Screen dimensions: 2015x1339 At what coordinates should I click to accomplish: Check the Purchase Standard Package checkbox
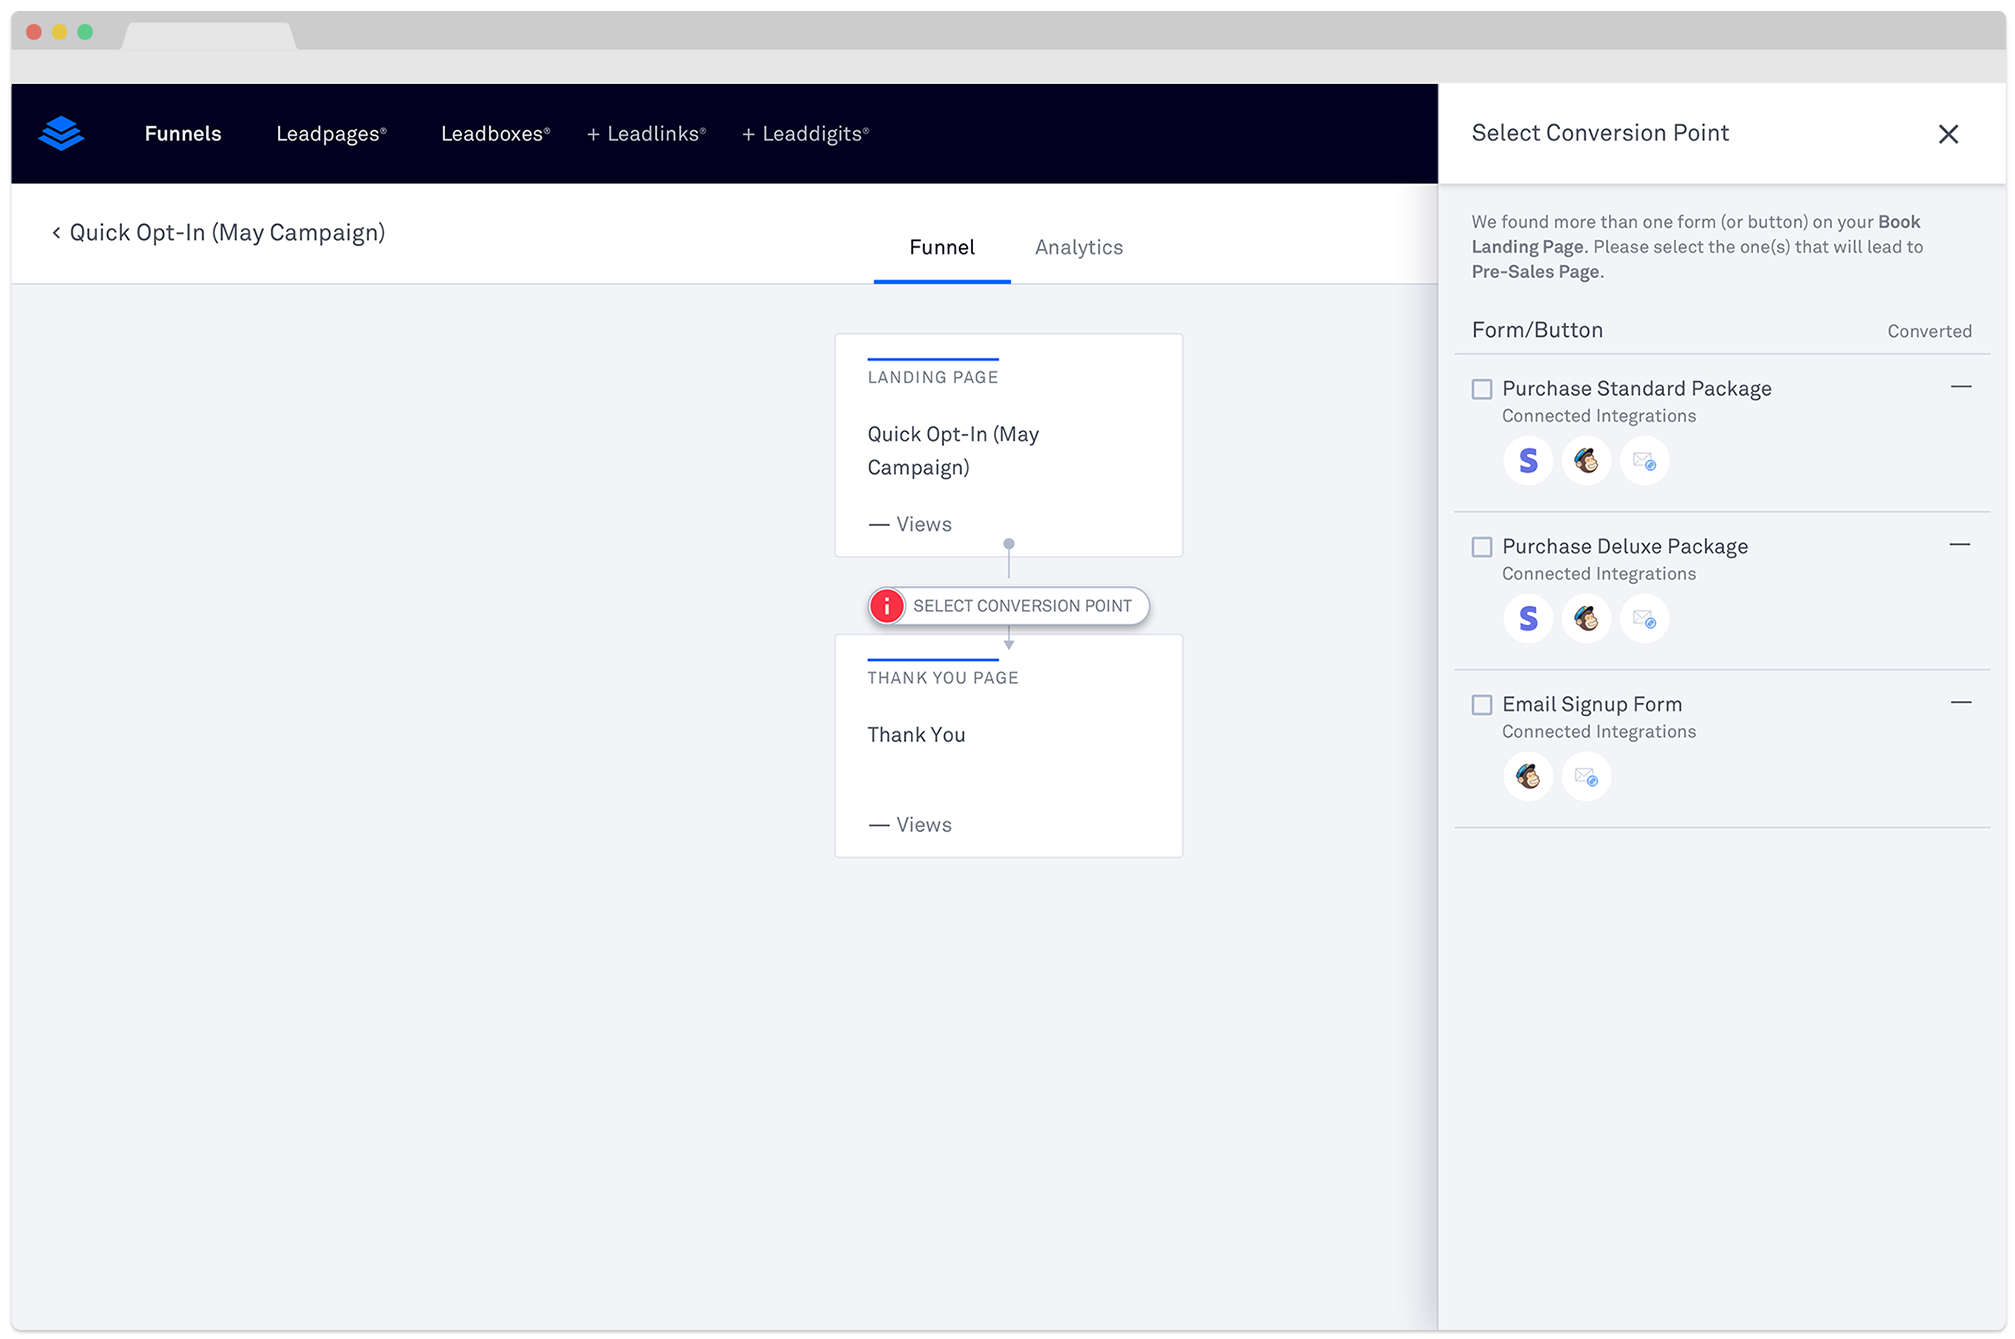tap(1481, 389)
